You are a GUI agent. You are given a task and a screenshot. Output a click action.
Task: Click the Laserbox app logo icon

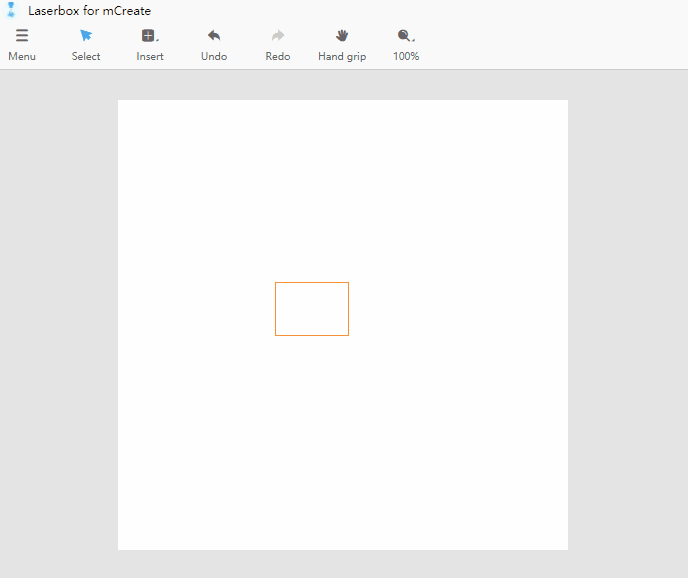point(11,10)
